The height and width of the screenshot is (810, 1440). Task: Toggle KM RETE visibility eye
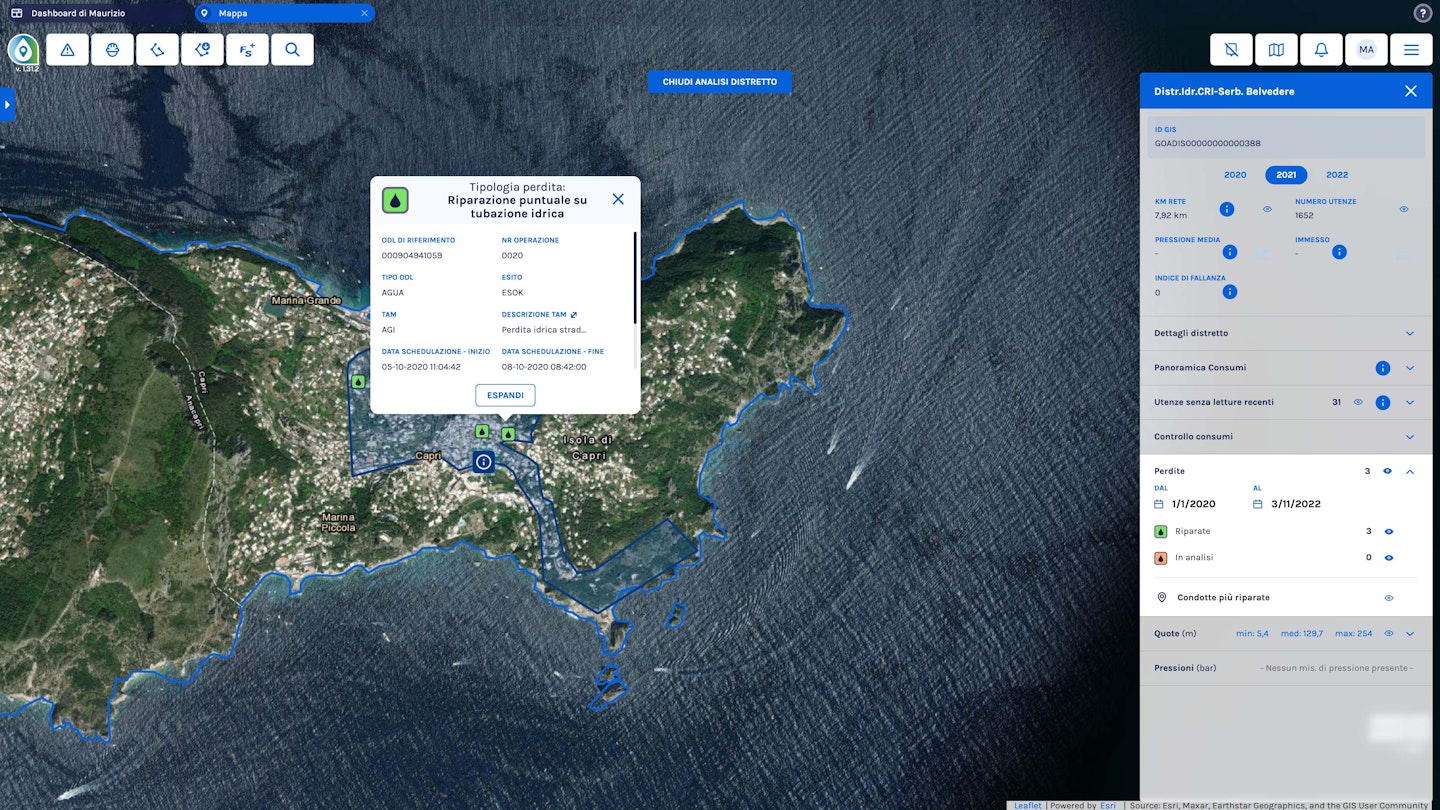click(x=1267, y=209)
